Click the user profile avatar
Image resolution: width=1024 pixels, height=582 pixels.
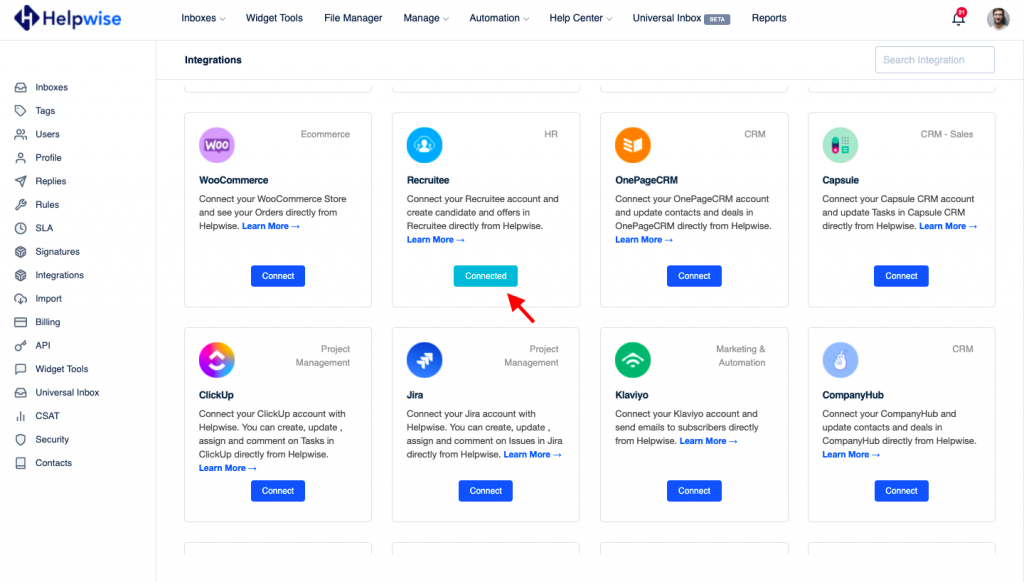click(x=998, y=18)
